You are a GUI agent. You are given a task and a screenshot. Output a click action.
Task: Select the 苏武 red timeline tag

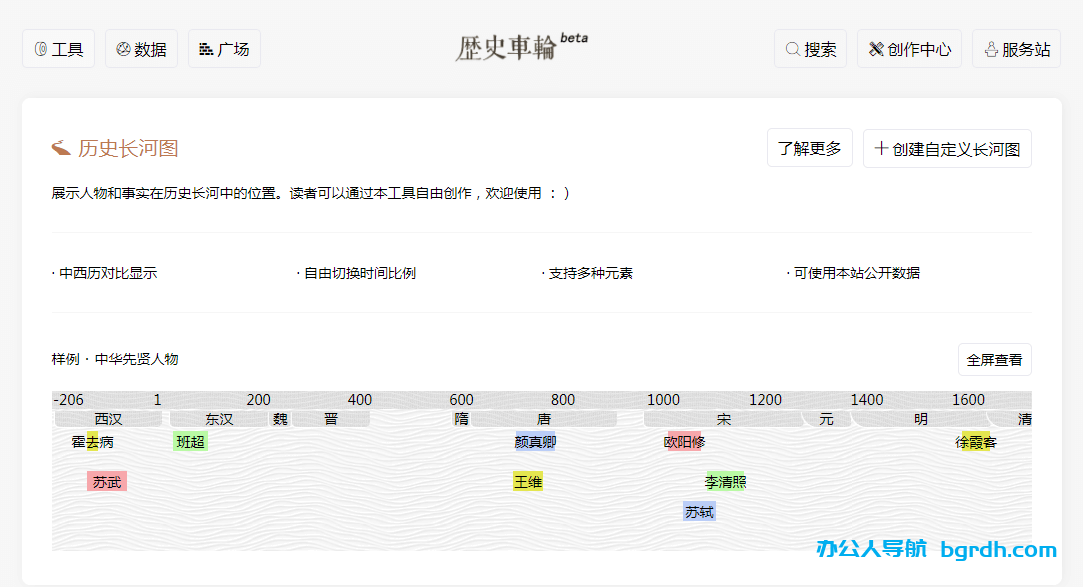pyautogui.click(x=107, y=482)
